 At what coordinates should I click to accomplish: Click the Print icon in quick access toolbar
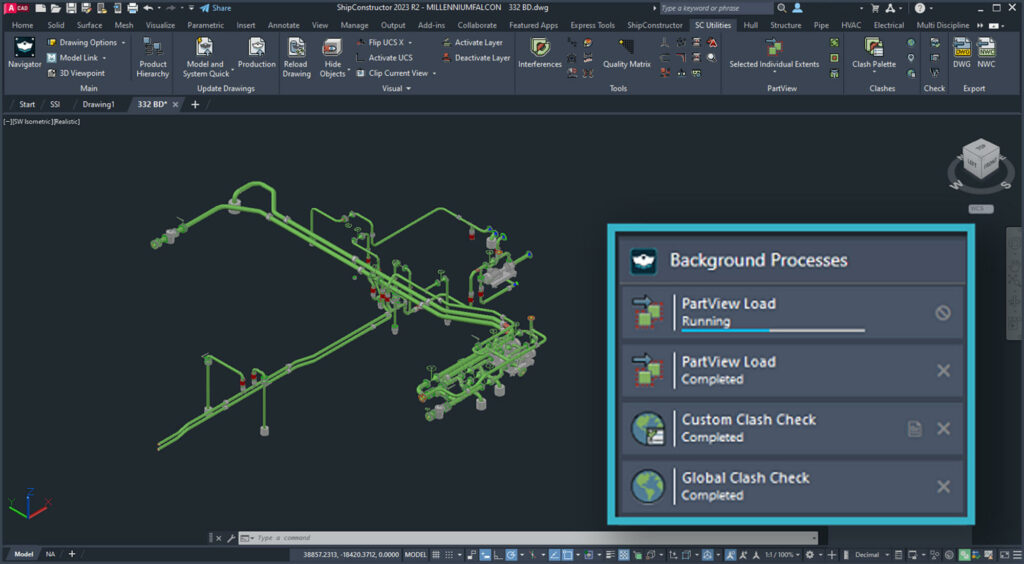pyautogui.click(x=133, y=8)
